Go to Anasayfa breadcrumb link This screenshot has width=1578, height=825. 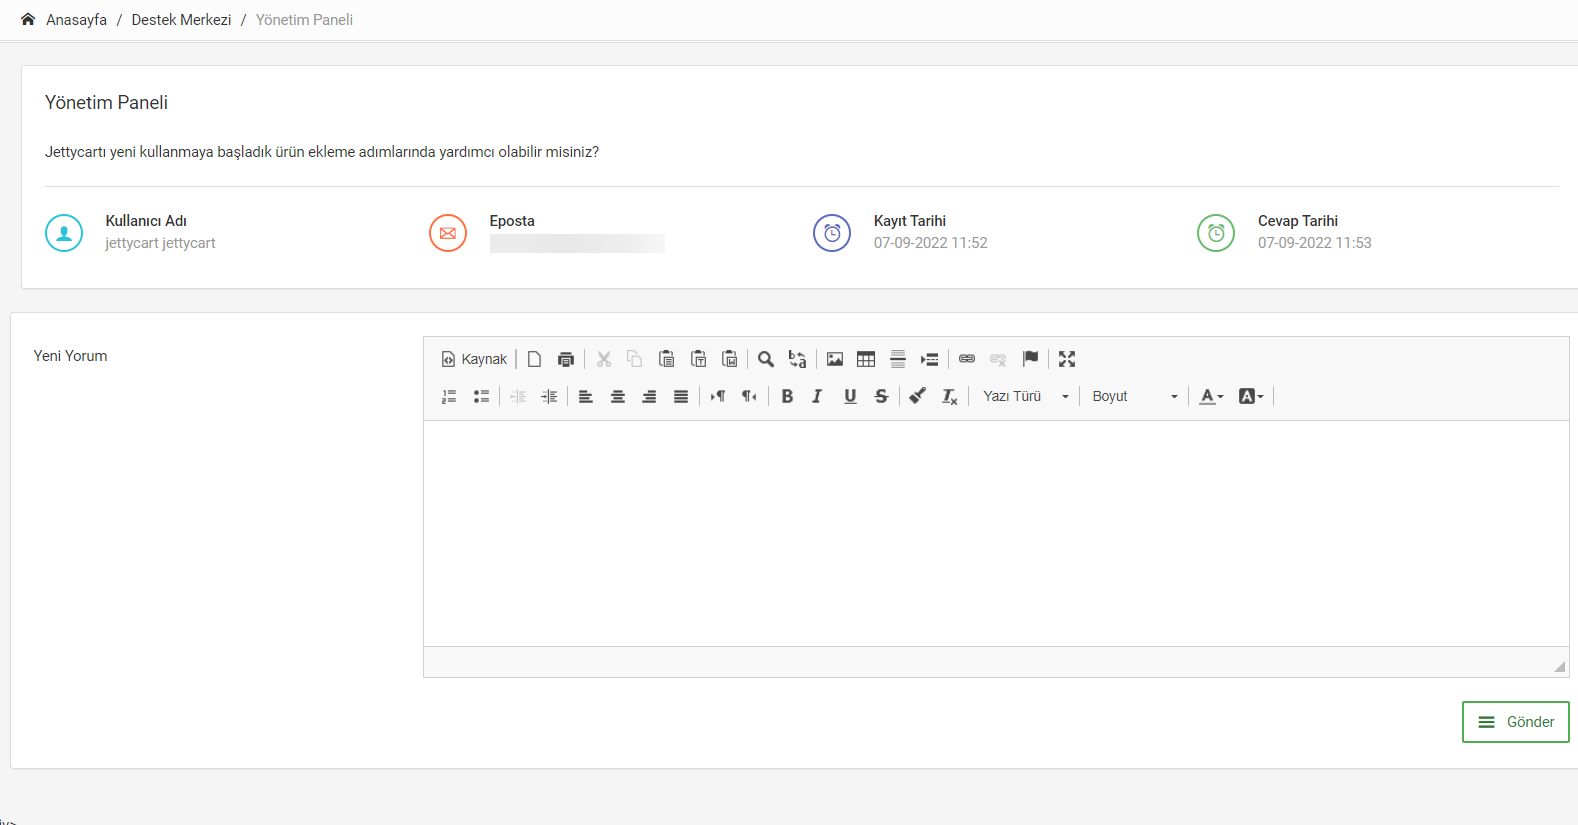point(76,20)
